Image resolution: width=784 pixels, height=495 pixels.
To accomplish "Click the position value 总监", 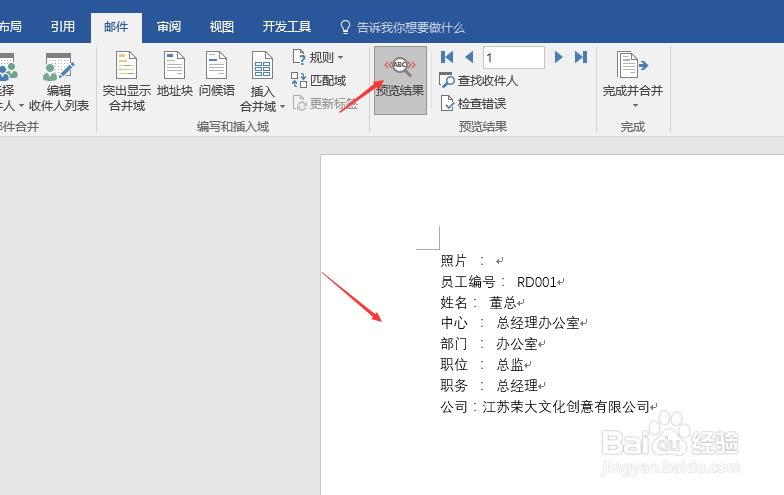I will coord(510,365).
